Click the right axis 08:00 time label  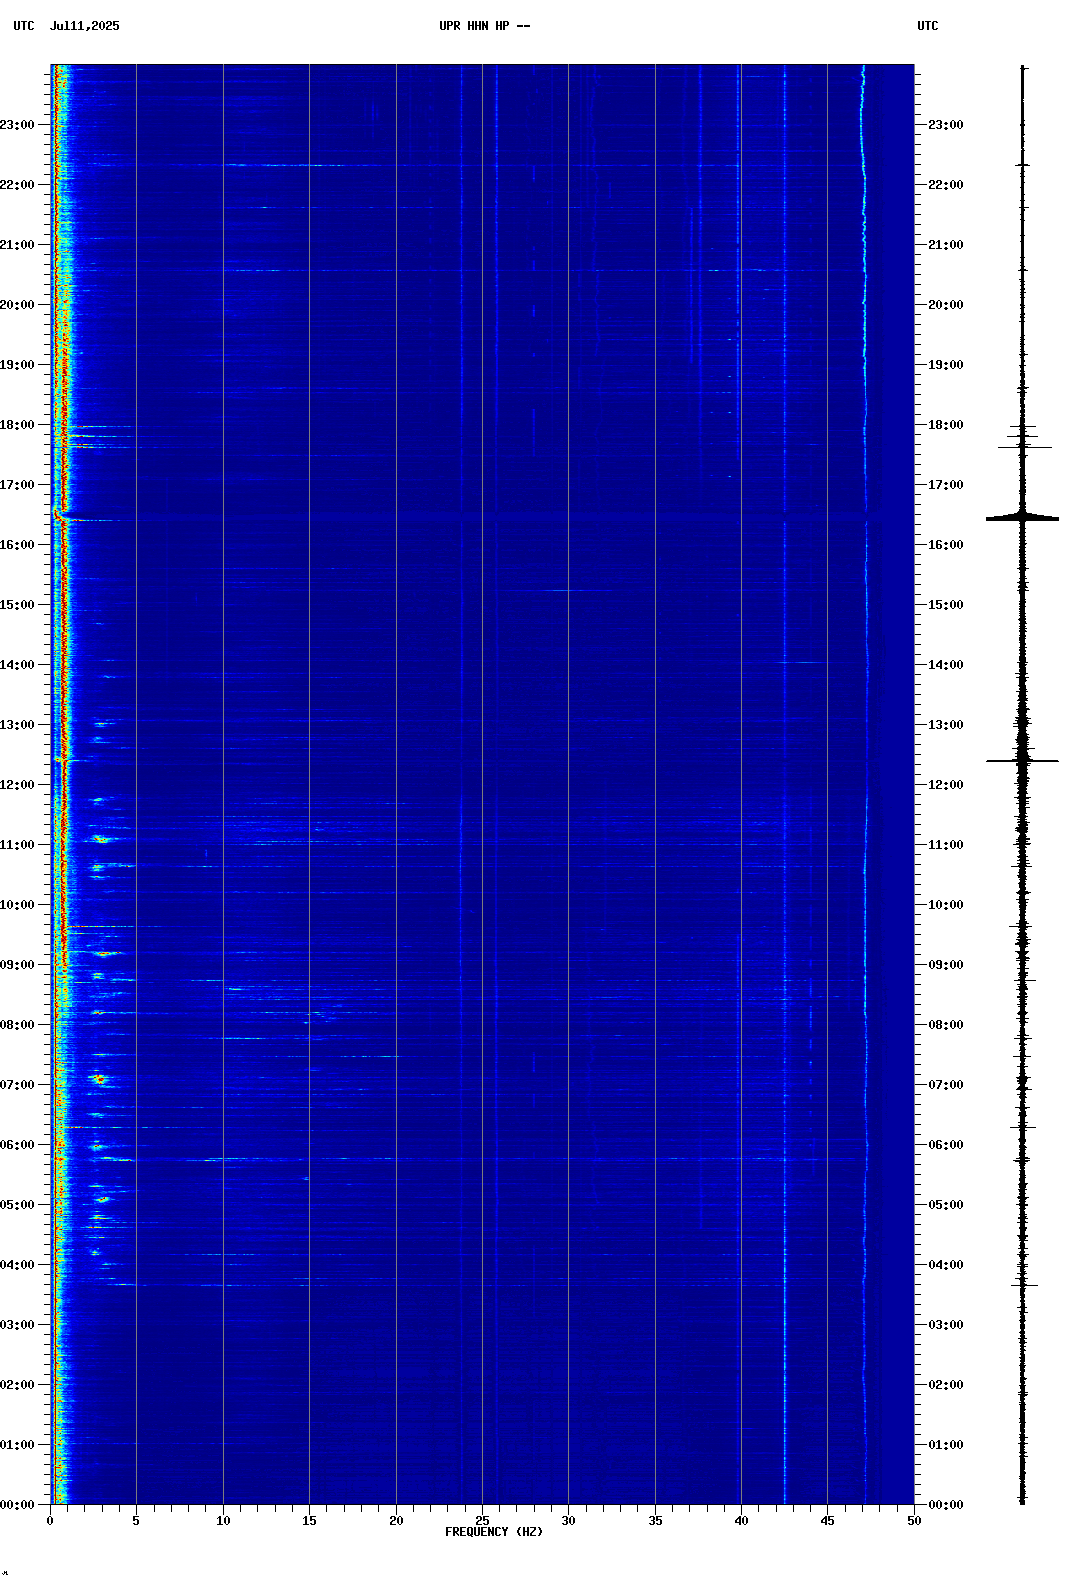(946, 1025)
